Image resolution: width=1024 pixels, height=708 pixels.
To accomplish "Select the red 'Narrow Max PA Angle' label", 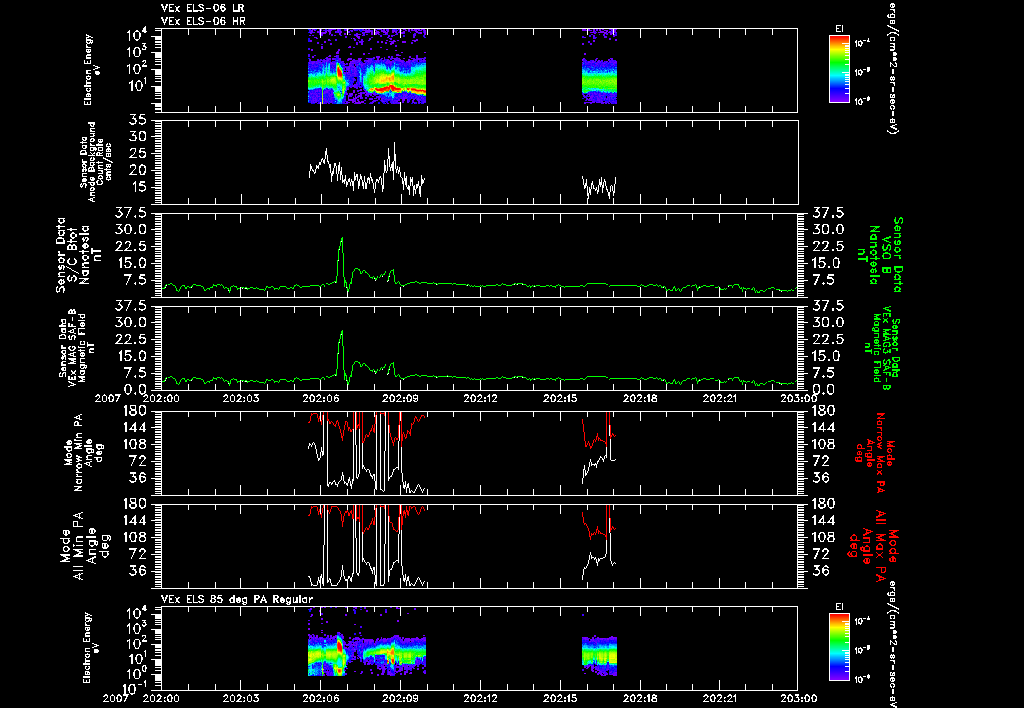I will point(875,452).
